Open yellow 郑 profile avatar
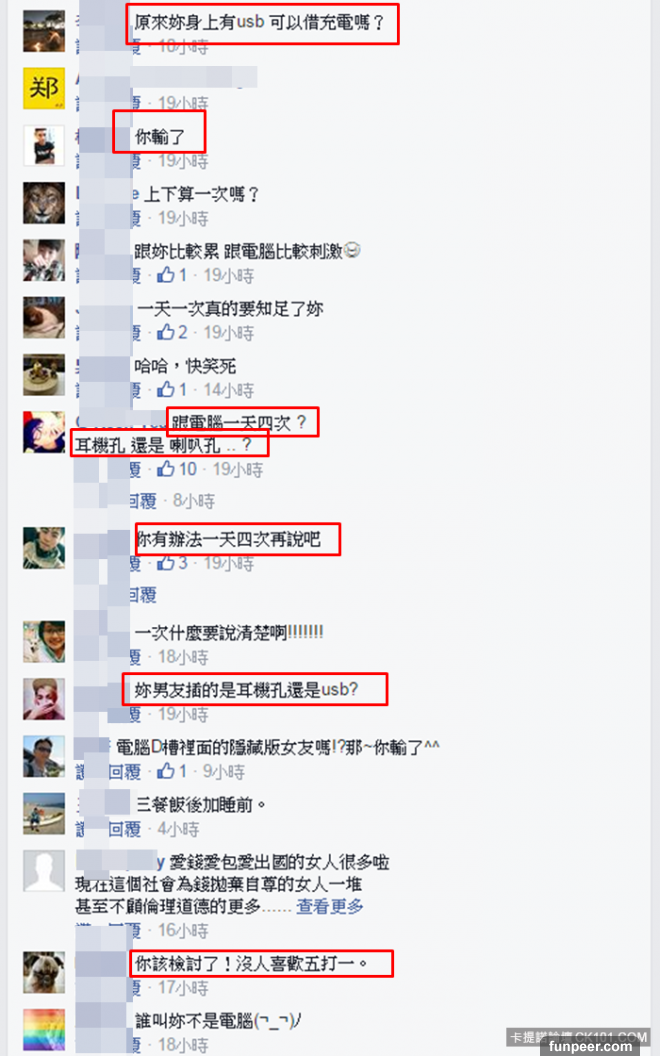Image resolution: width=660 pixels, height=1056 pixels. 44,88
